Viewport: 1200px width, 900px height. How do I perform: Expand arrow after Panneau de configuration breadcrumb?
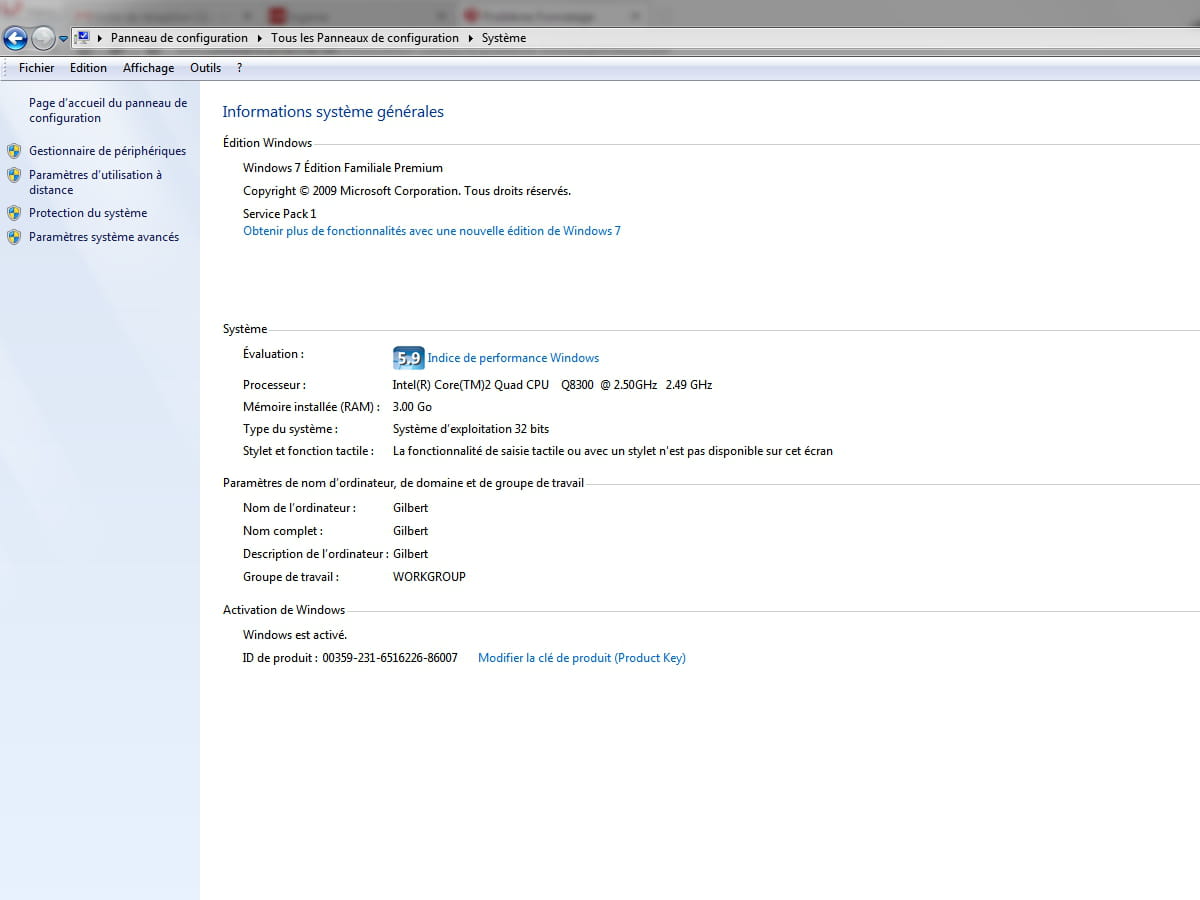point(260,38)
